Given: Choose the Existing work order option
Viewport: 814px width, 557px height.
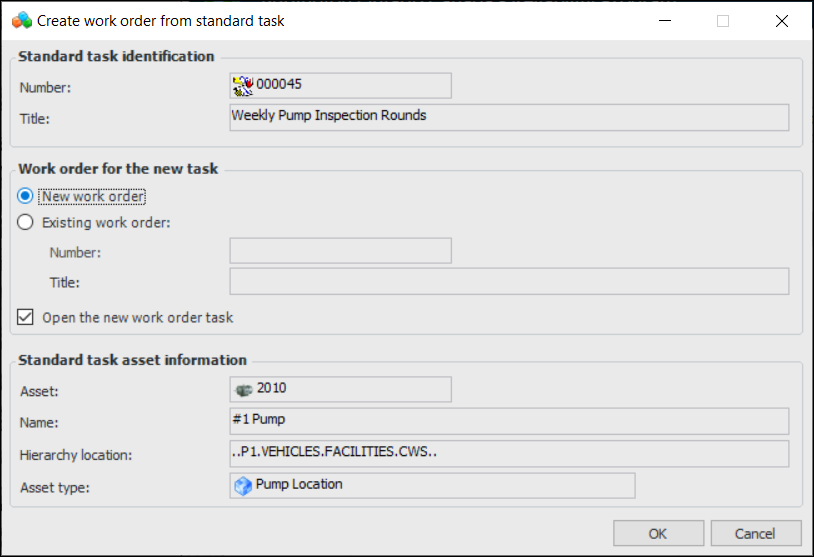Looking at the screenshot, I should tap(26, 222).
